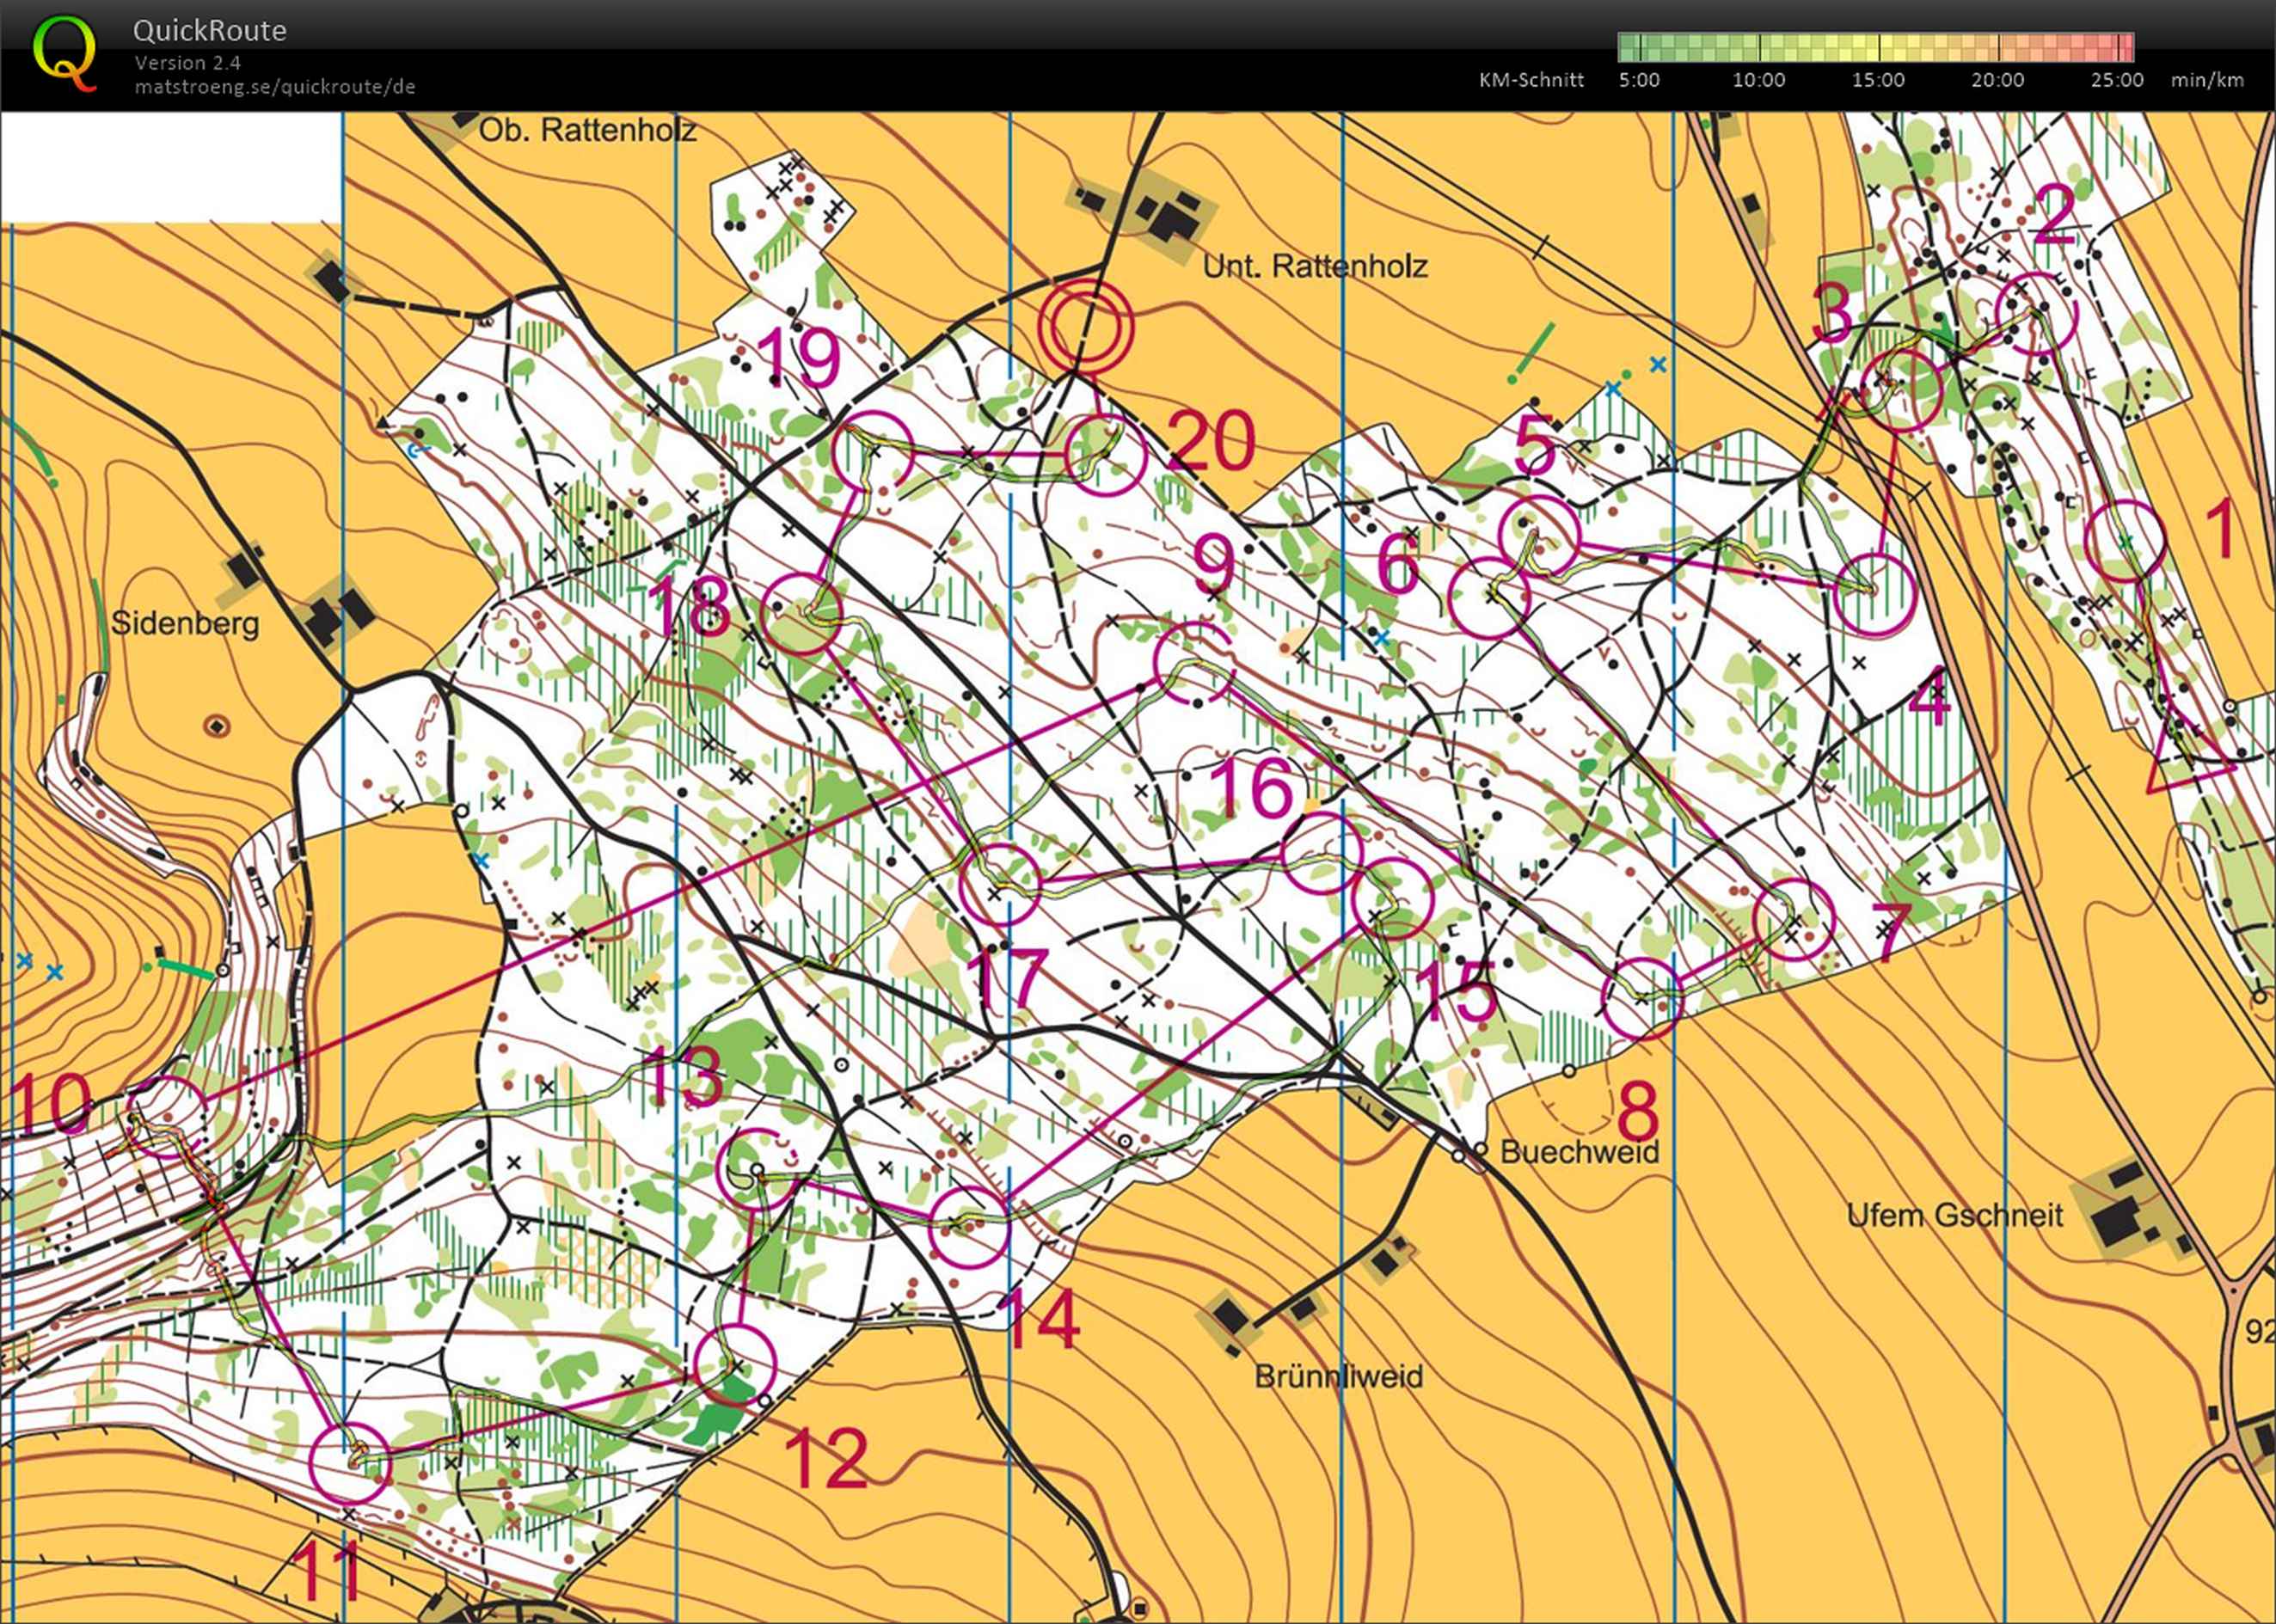This screenshot has height=1624, width=2276.
Task: Click the Sidenberg place name label
Action: (x=185, y=624)
